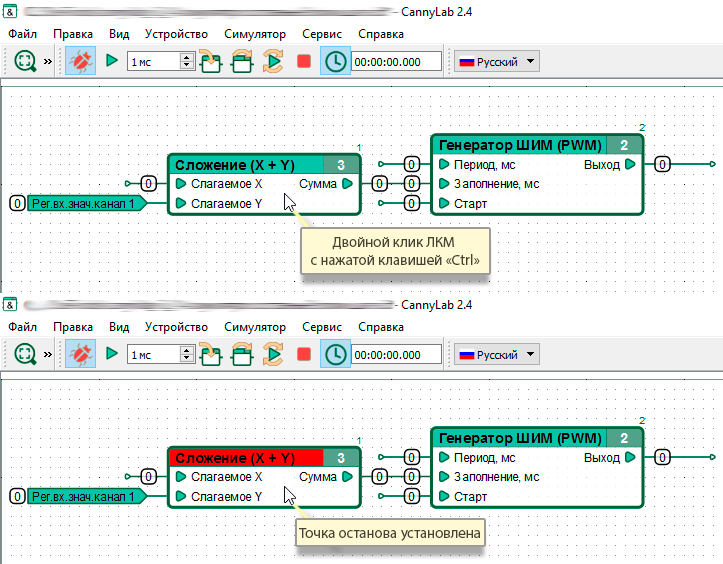Click Слагаемое X input port in Ctrl-tooltip window

click(x=181, y=184)
